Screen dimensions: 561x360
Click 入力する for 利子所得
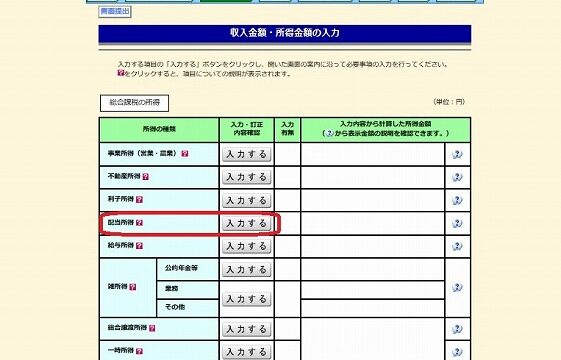247,200
